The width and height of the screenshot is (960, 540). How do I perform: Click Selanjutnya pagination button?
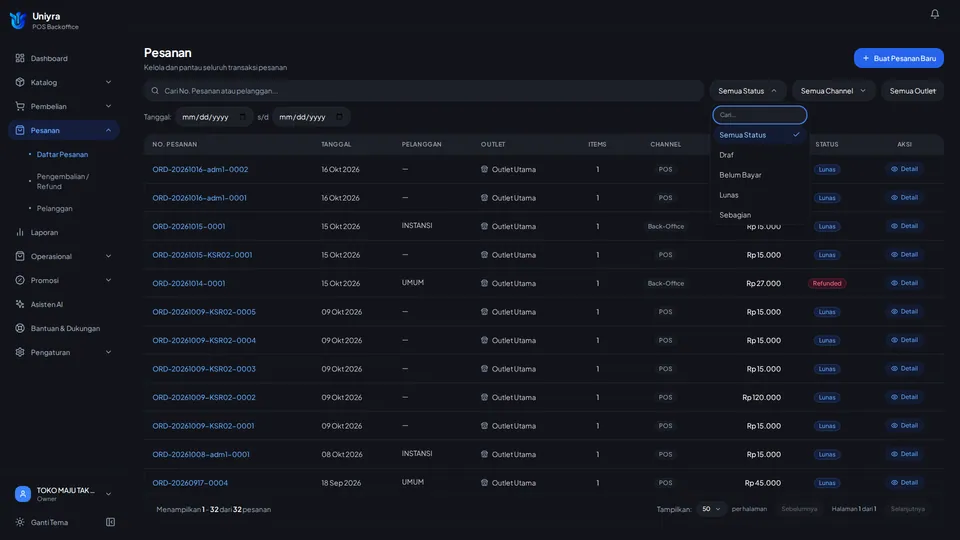[907, 509]
